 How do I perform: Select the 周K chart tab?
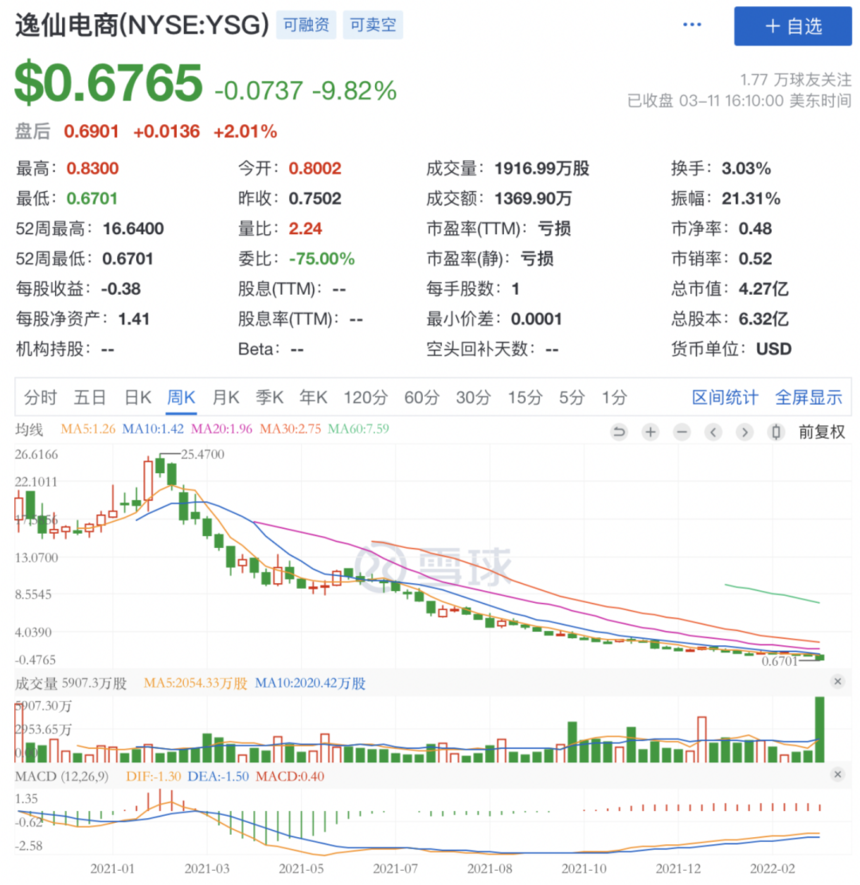pos(181,397)
